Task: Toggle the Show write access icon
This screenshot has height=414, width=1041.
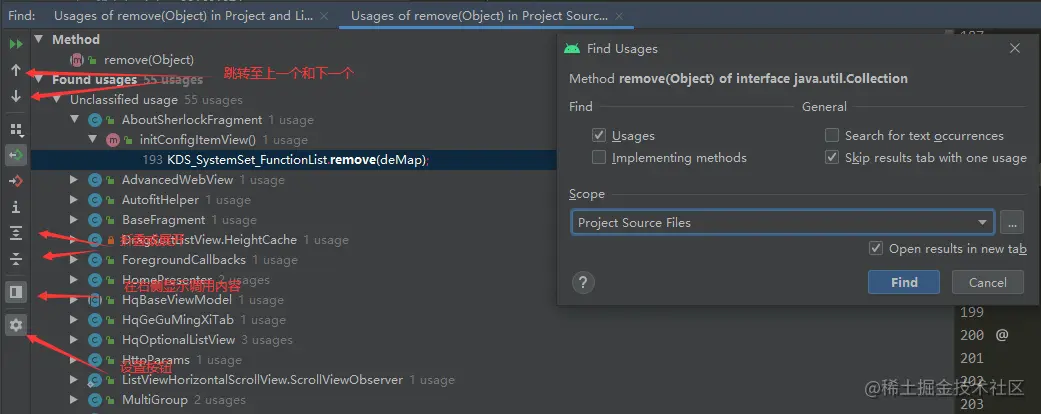Action: [16, 180]
